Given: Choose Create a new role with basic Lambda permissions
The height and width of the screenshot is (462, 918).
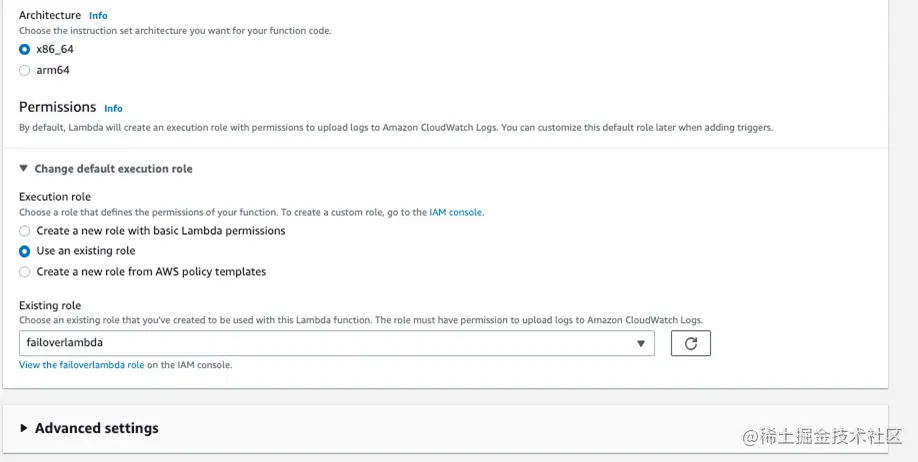Looking at the screenshot, I should [25, 231].
